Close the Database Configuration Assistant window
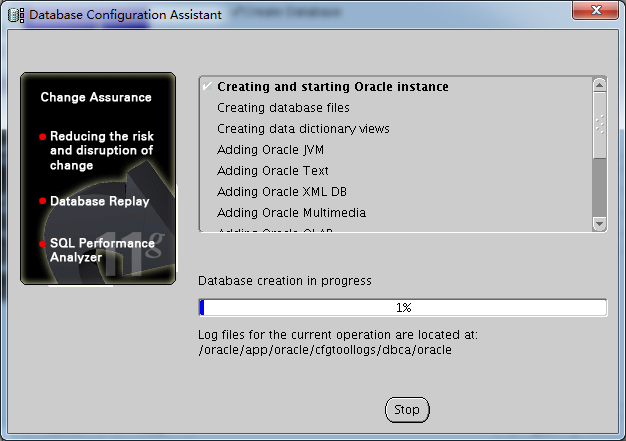 (596, 10)
